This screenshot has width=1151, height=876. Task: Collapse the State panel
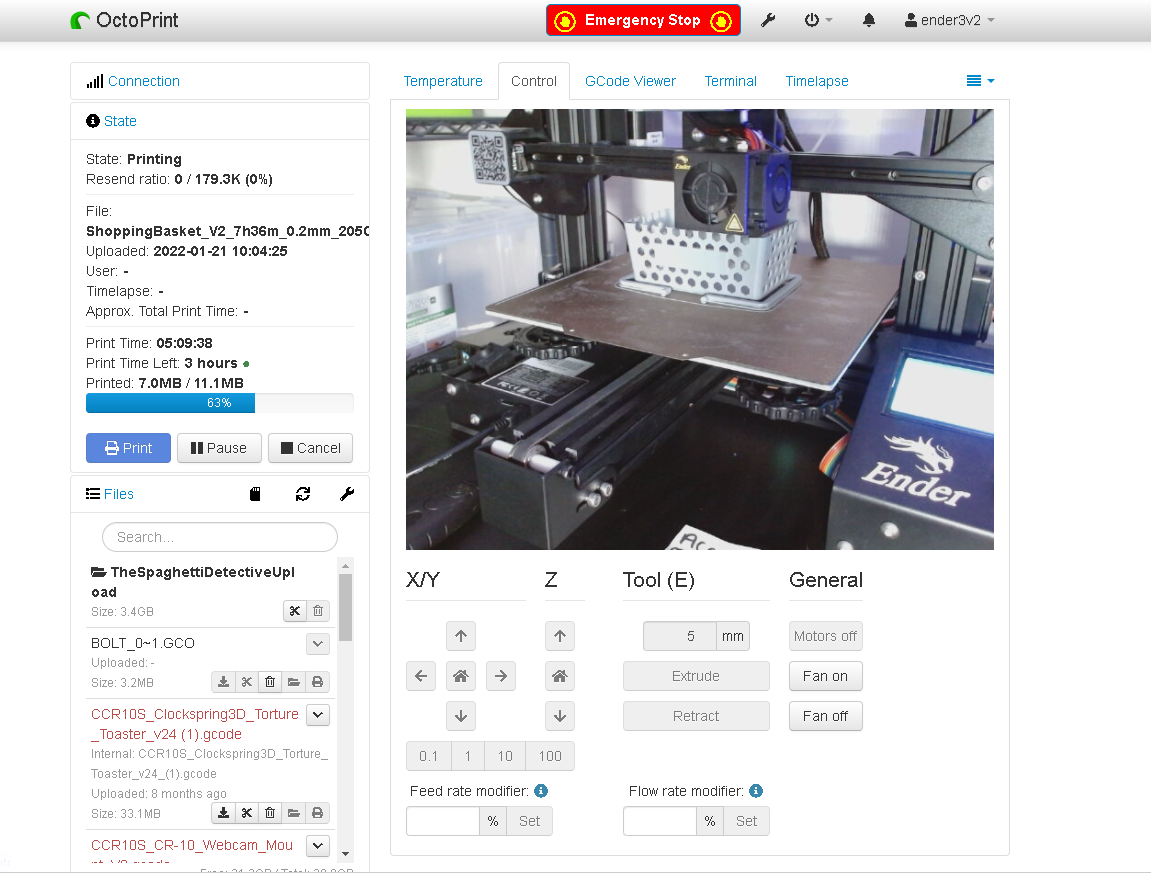coord(120,121)
